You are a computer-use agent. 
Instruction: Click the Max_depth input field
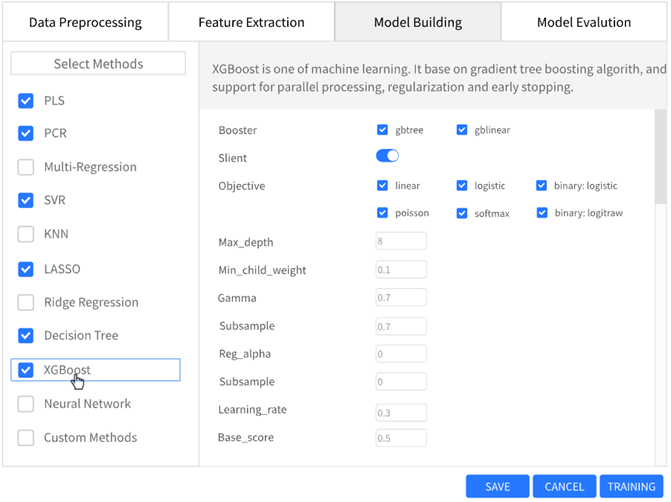[x=400, y=241]
